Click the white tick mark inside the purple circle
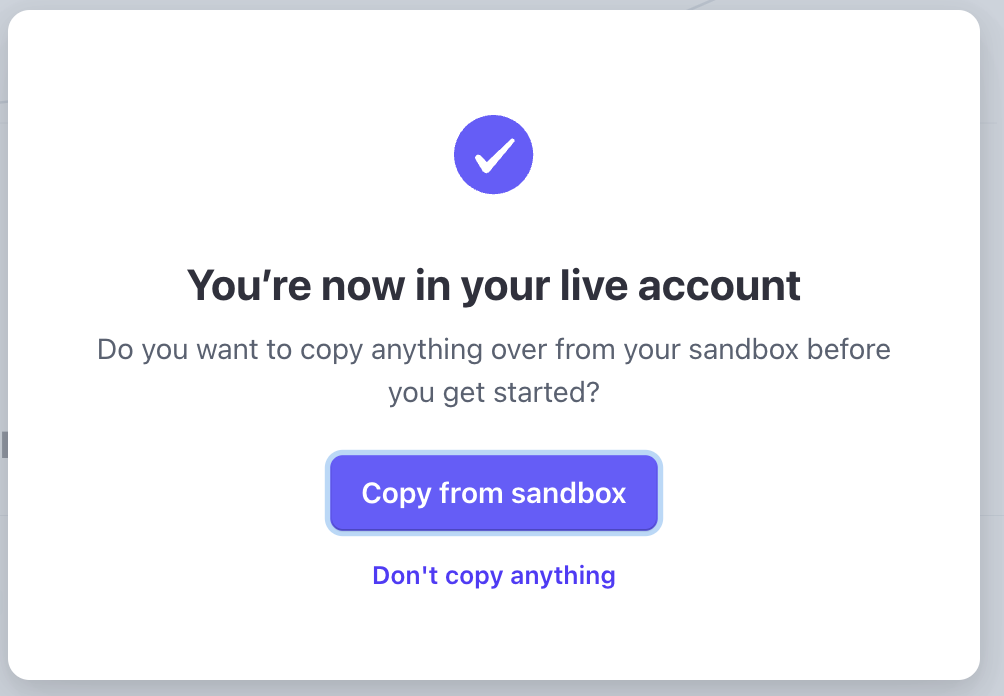 494,154
